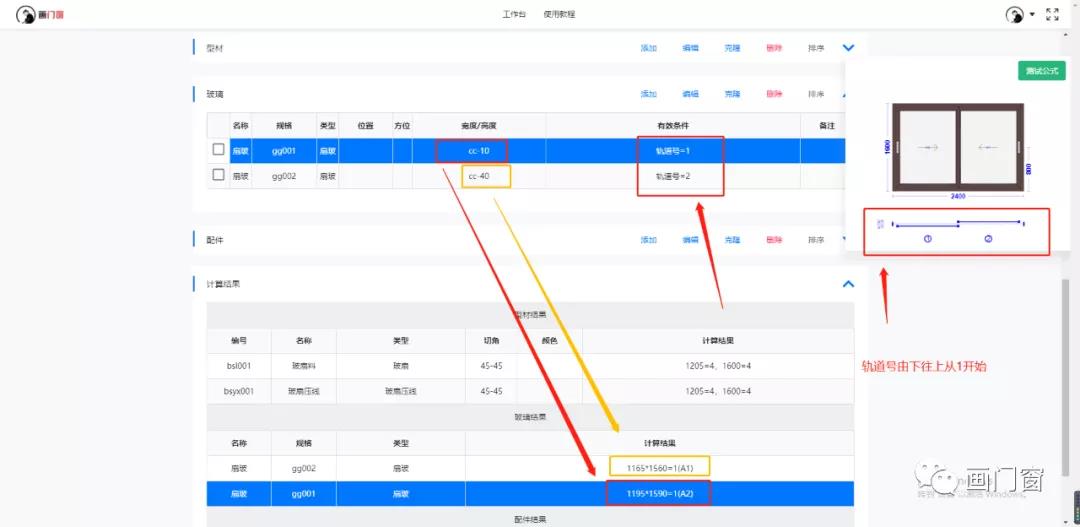Click 删除 in the 型材 section
This screenshot has width=1080, height=527.
click(774, 48)
